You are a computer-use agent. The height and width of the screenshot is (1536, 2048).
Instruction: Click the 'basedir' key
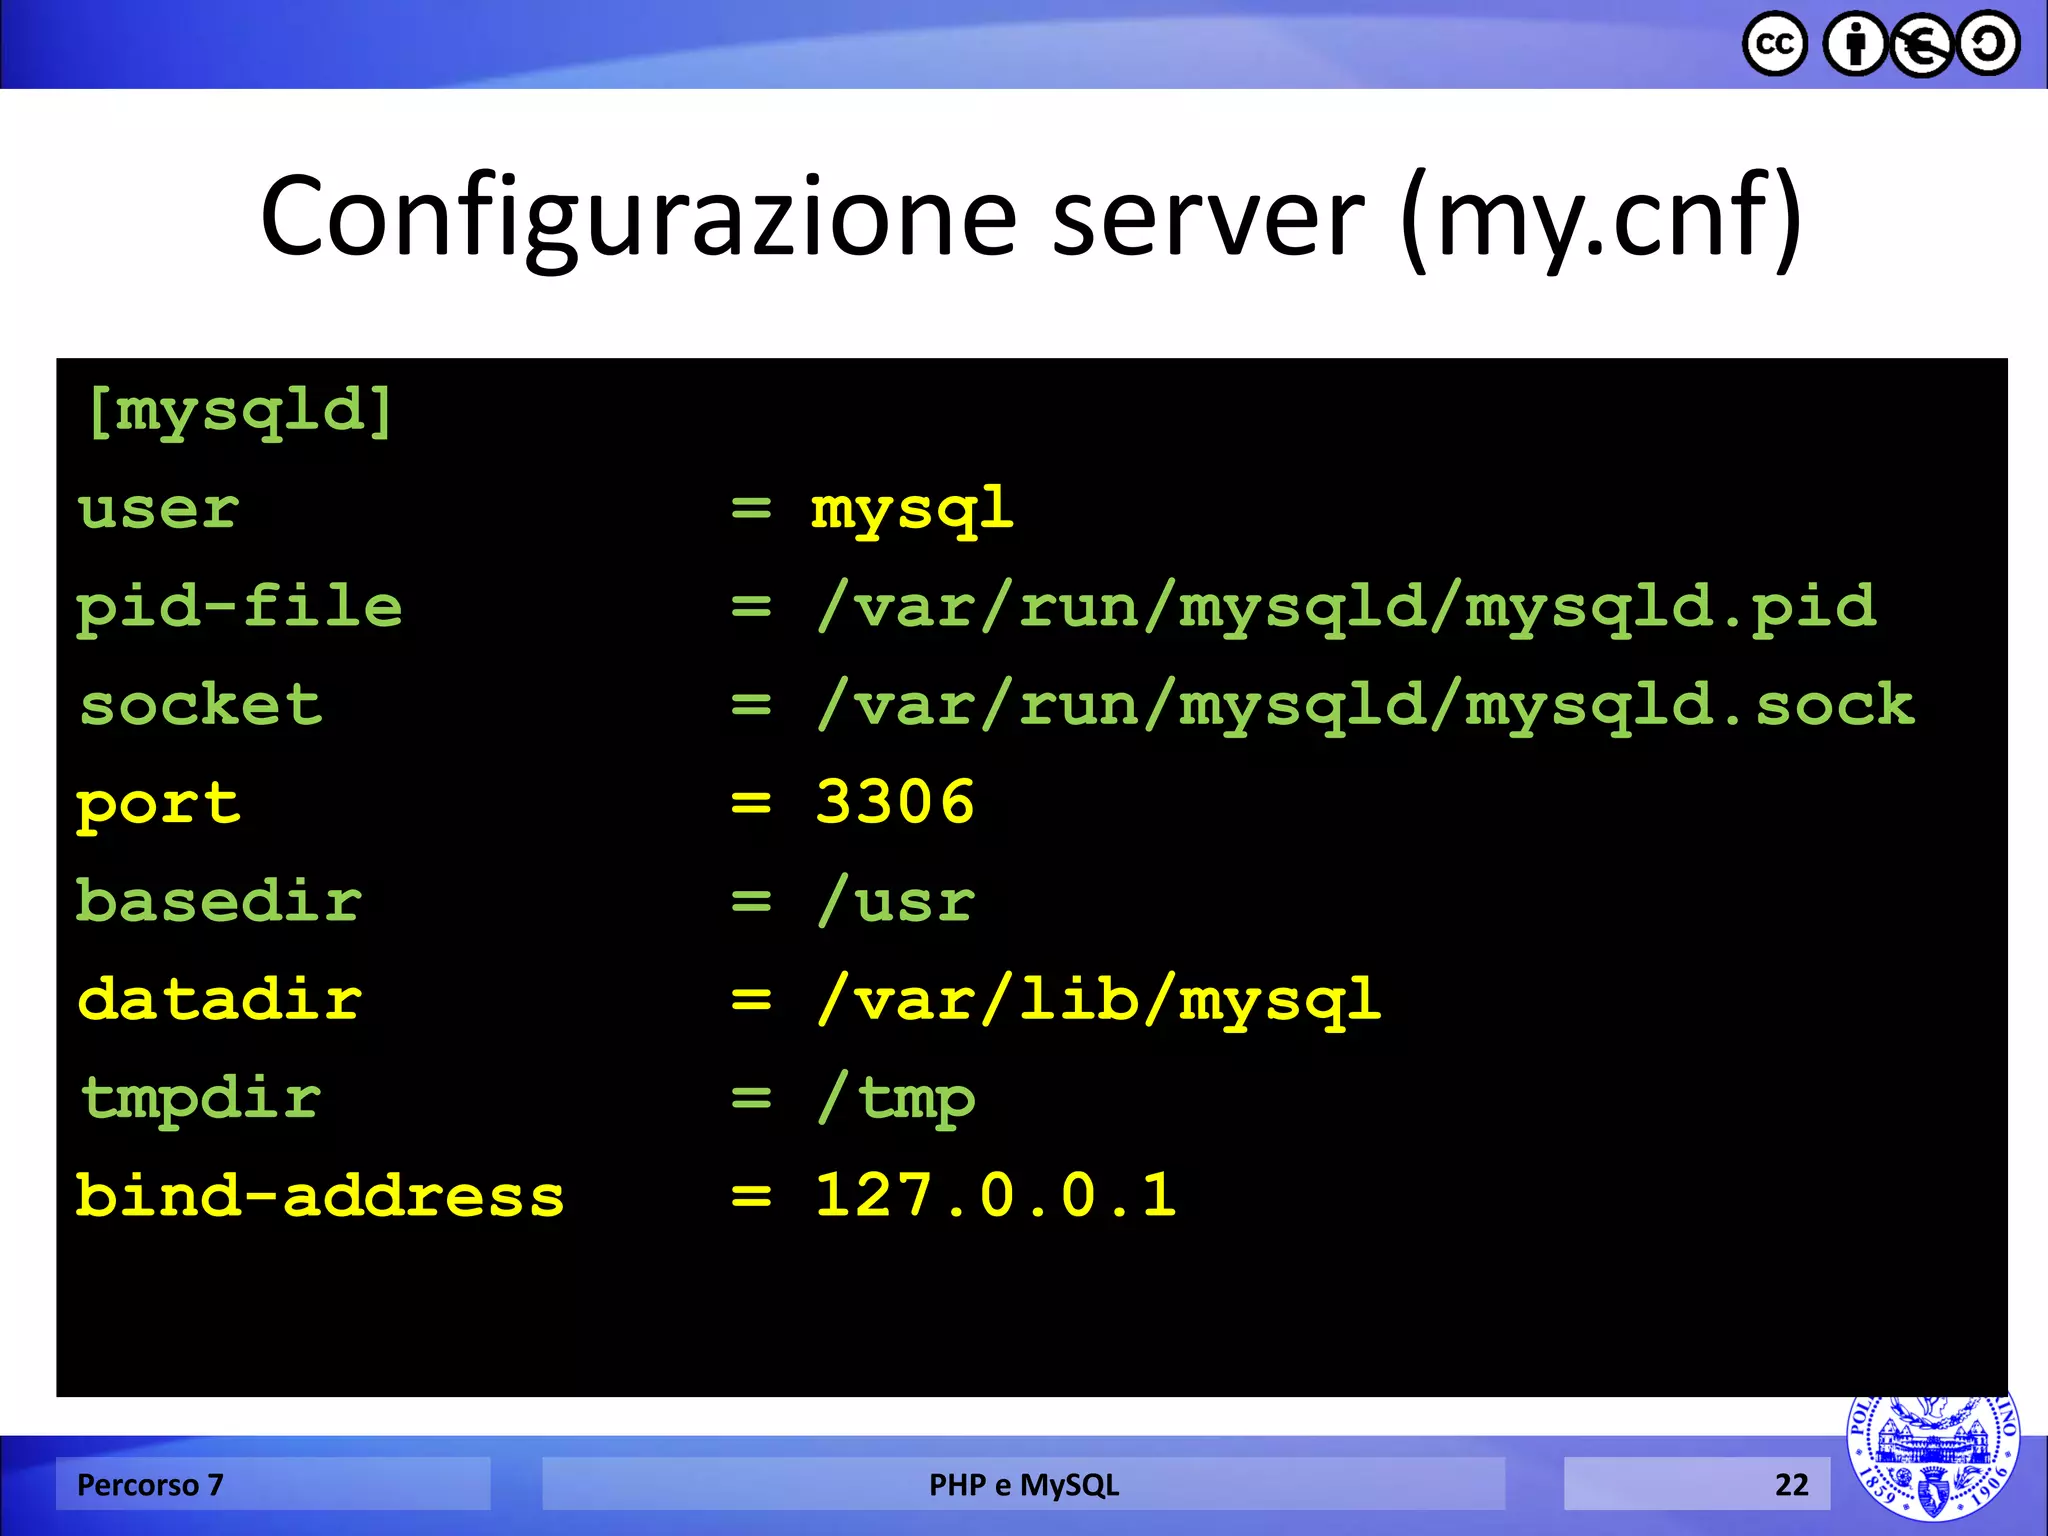click(x=220, y=899)
